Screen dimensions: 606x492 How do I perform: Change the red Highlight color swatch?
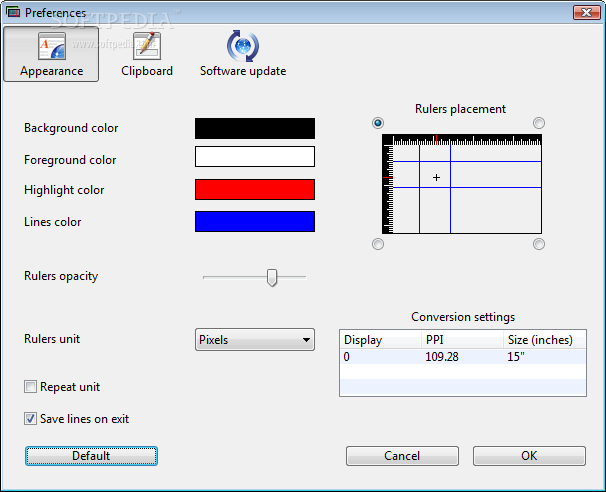click(254, 190)
